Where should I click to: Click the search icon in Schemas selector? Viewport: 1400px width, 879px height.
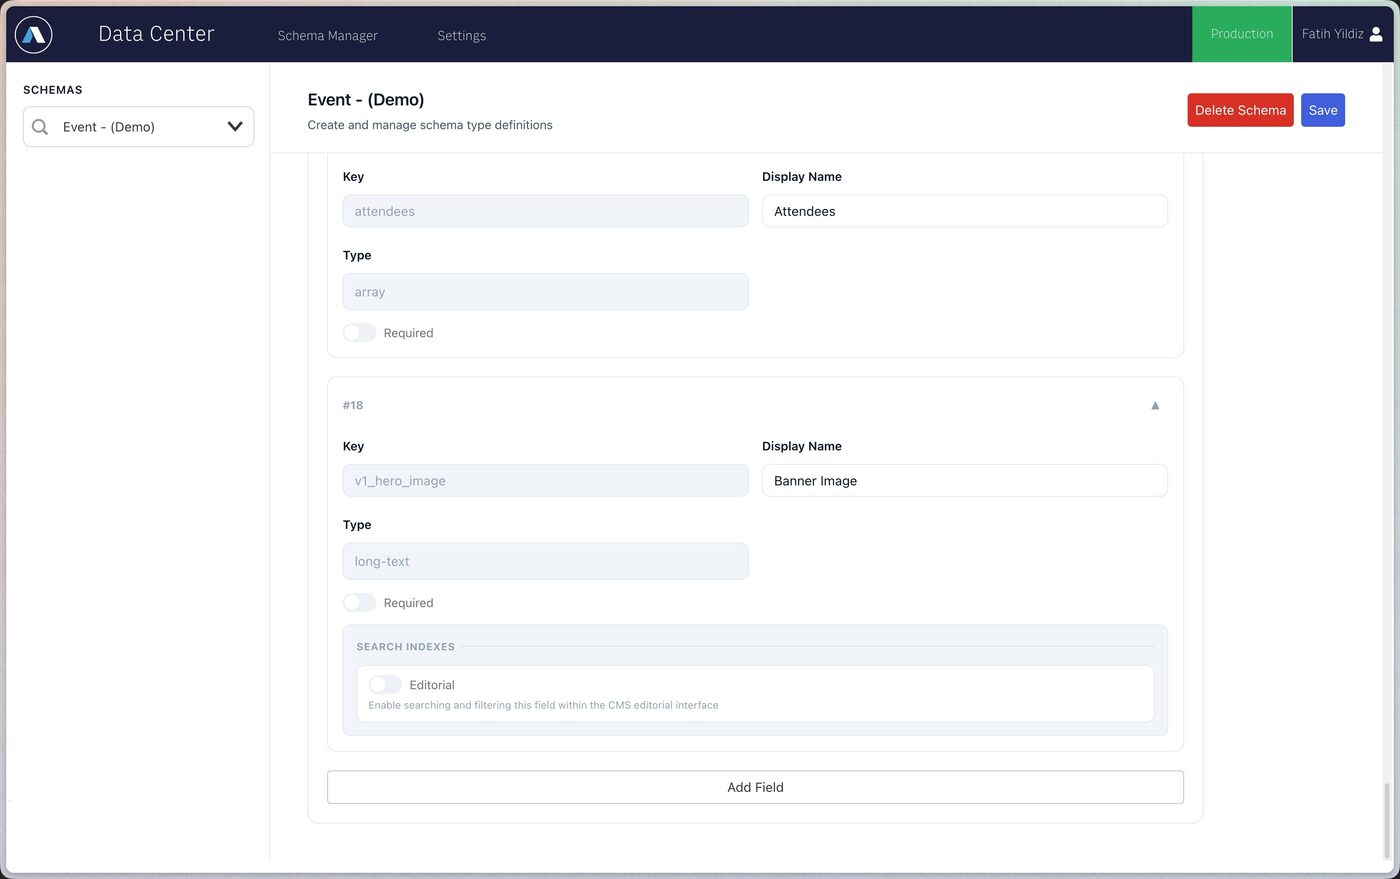(x=40, y=127)
